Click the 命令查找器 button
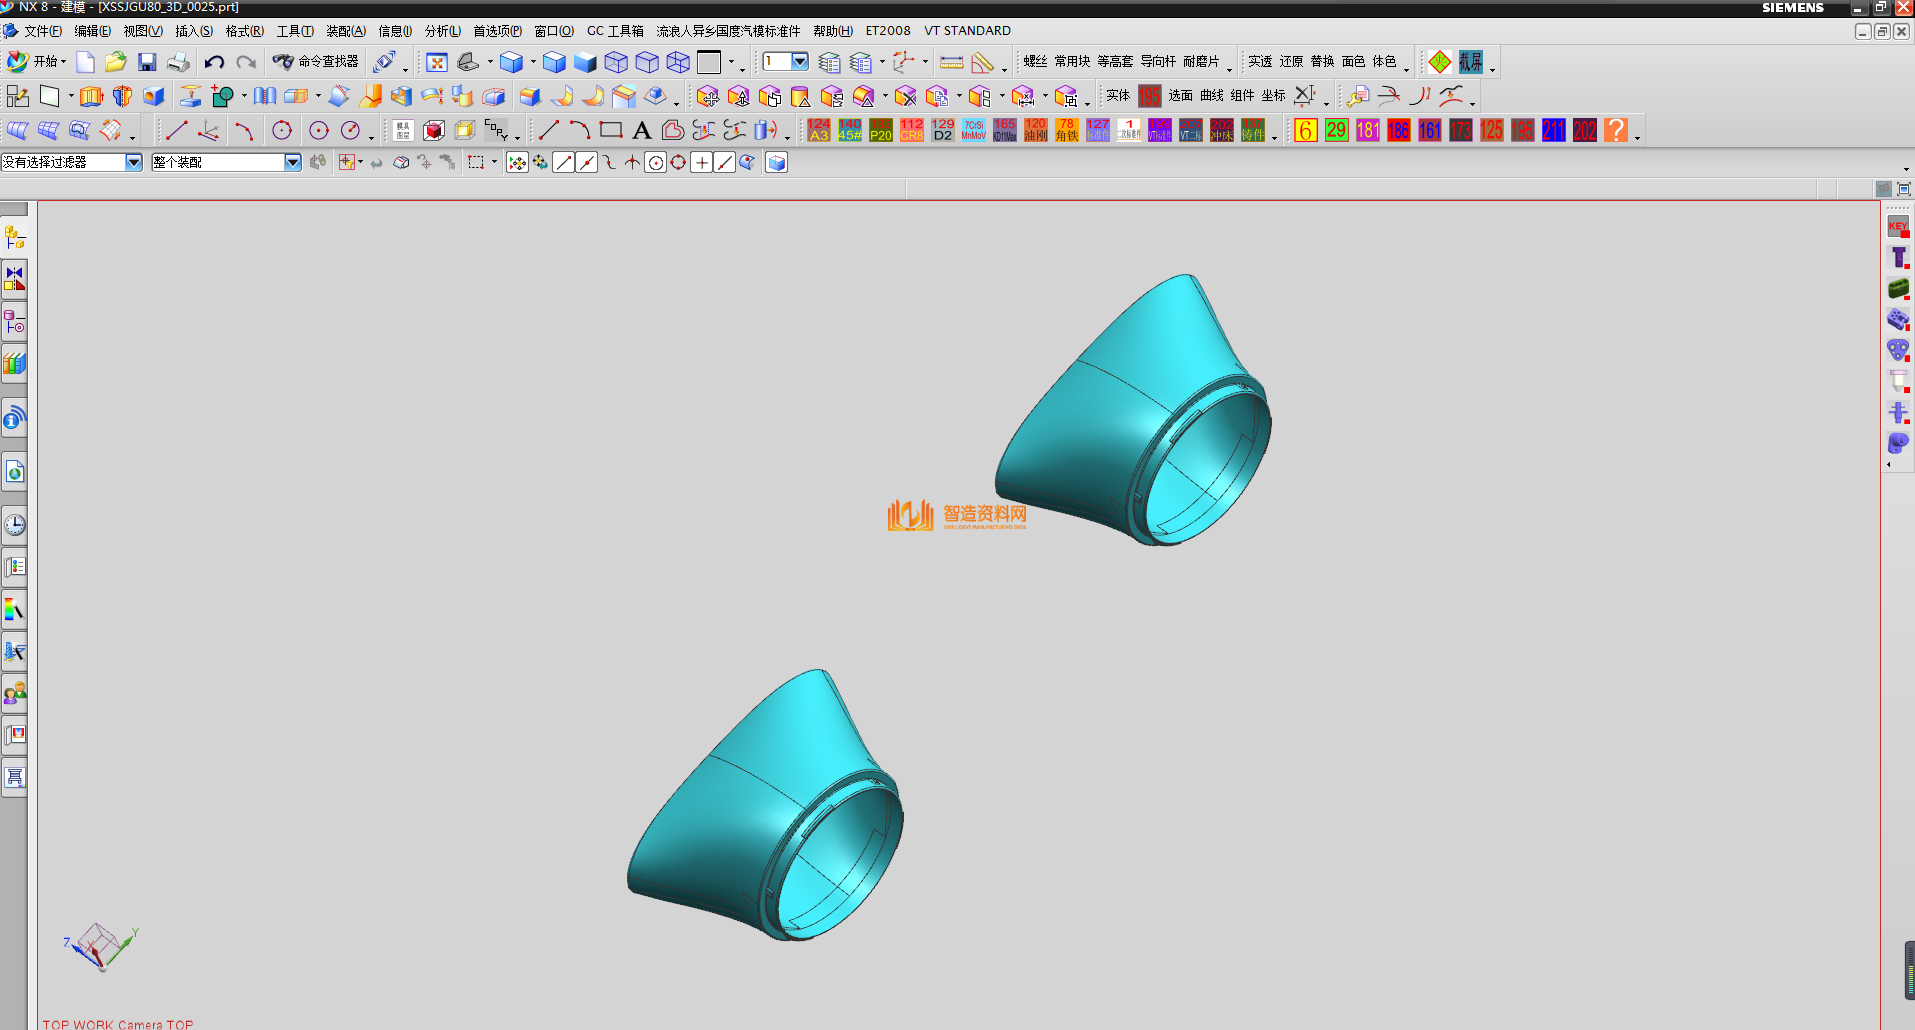 click(317, 62)
